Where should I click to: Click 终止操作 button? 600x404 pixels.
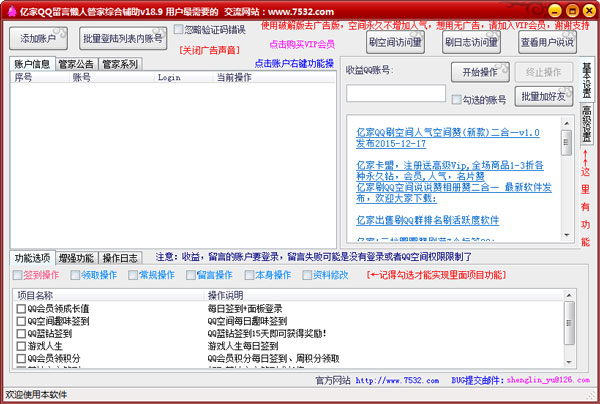(x=543, y=72)
